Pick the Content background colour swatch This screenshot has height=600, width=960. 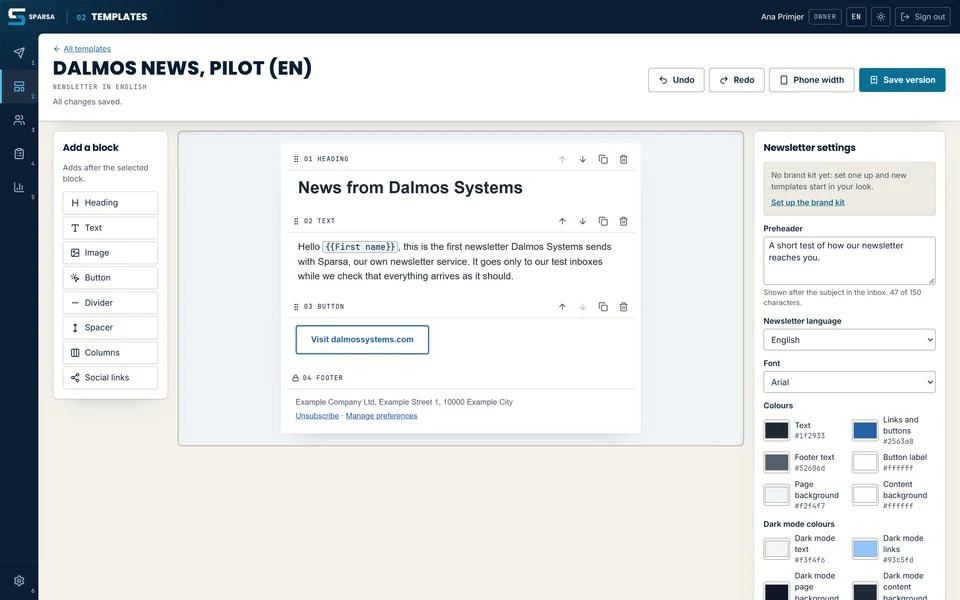point(865,495)
